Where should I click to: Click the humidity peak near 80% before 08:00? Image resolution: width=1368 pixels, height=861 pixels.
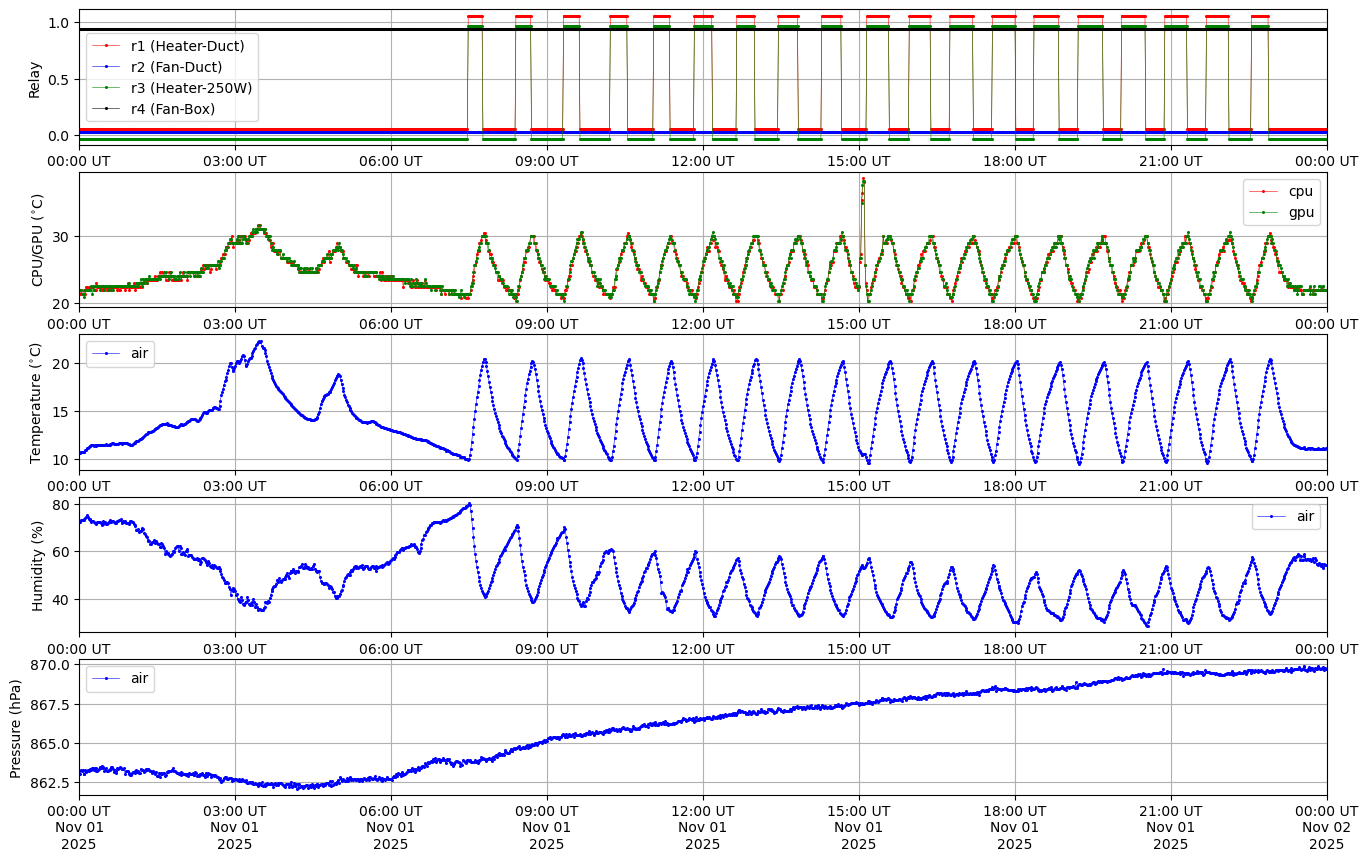point(469,504)
